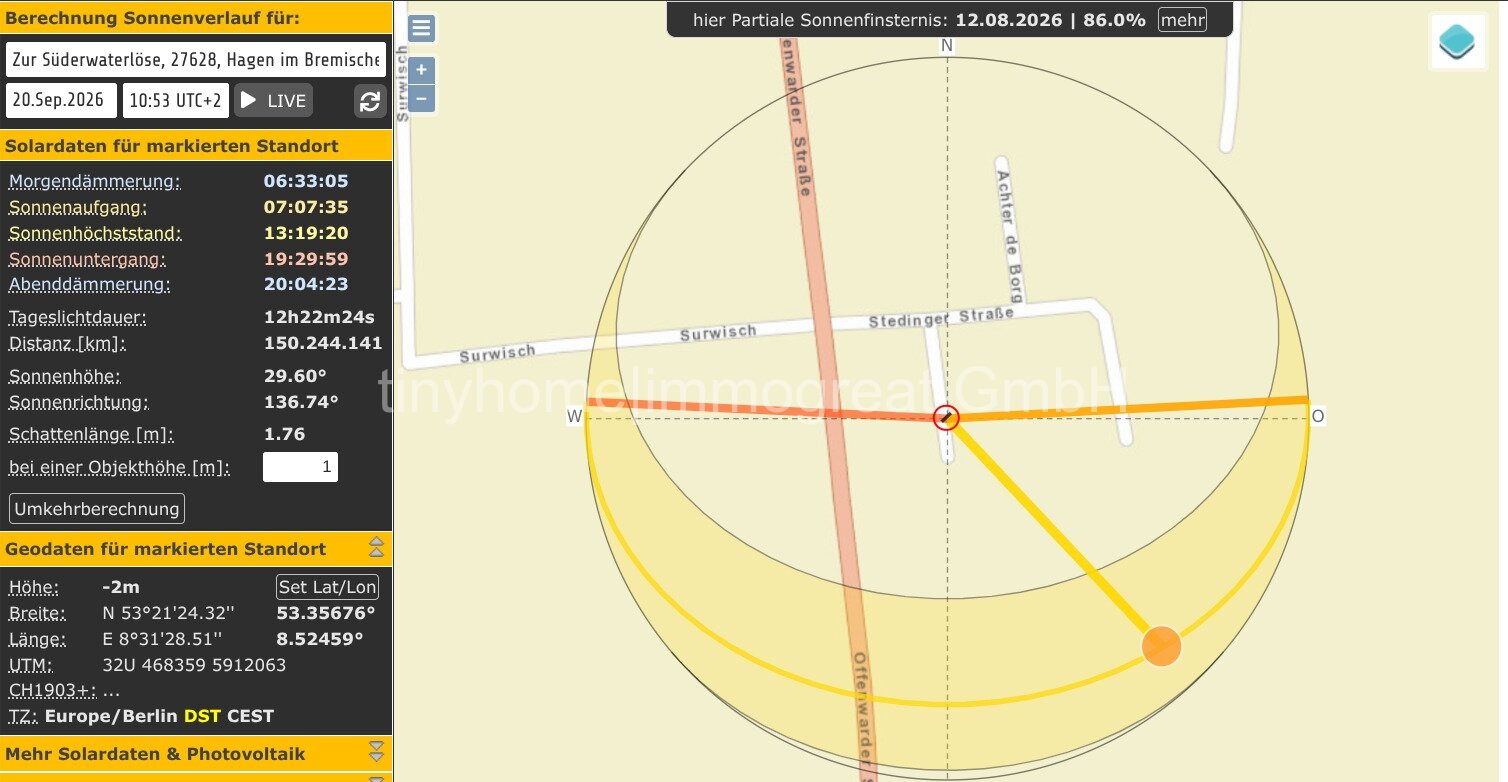
Task: Click the Morgendämmerung label
Action: coord(95,181)
